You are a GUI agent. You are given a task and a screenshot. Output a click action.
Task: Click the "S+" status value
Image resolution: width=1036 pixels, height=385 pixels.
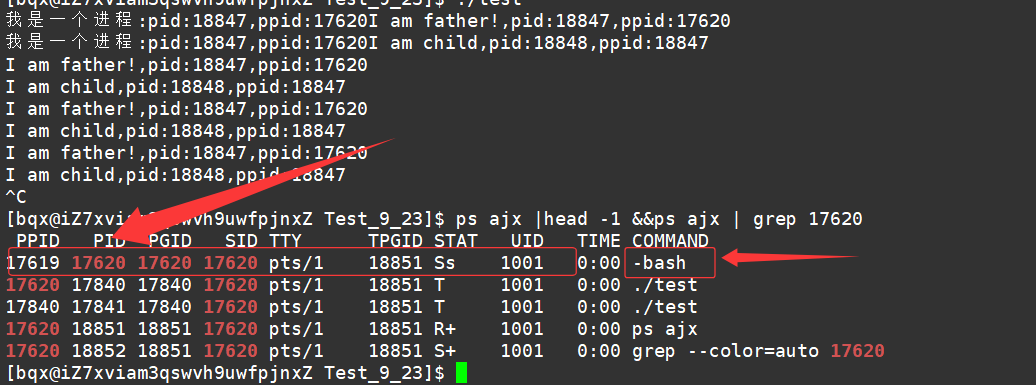tap(445, 351)
